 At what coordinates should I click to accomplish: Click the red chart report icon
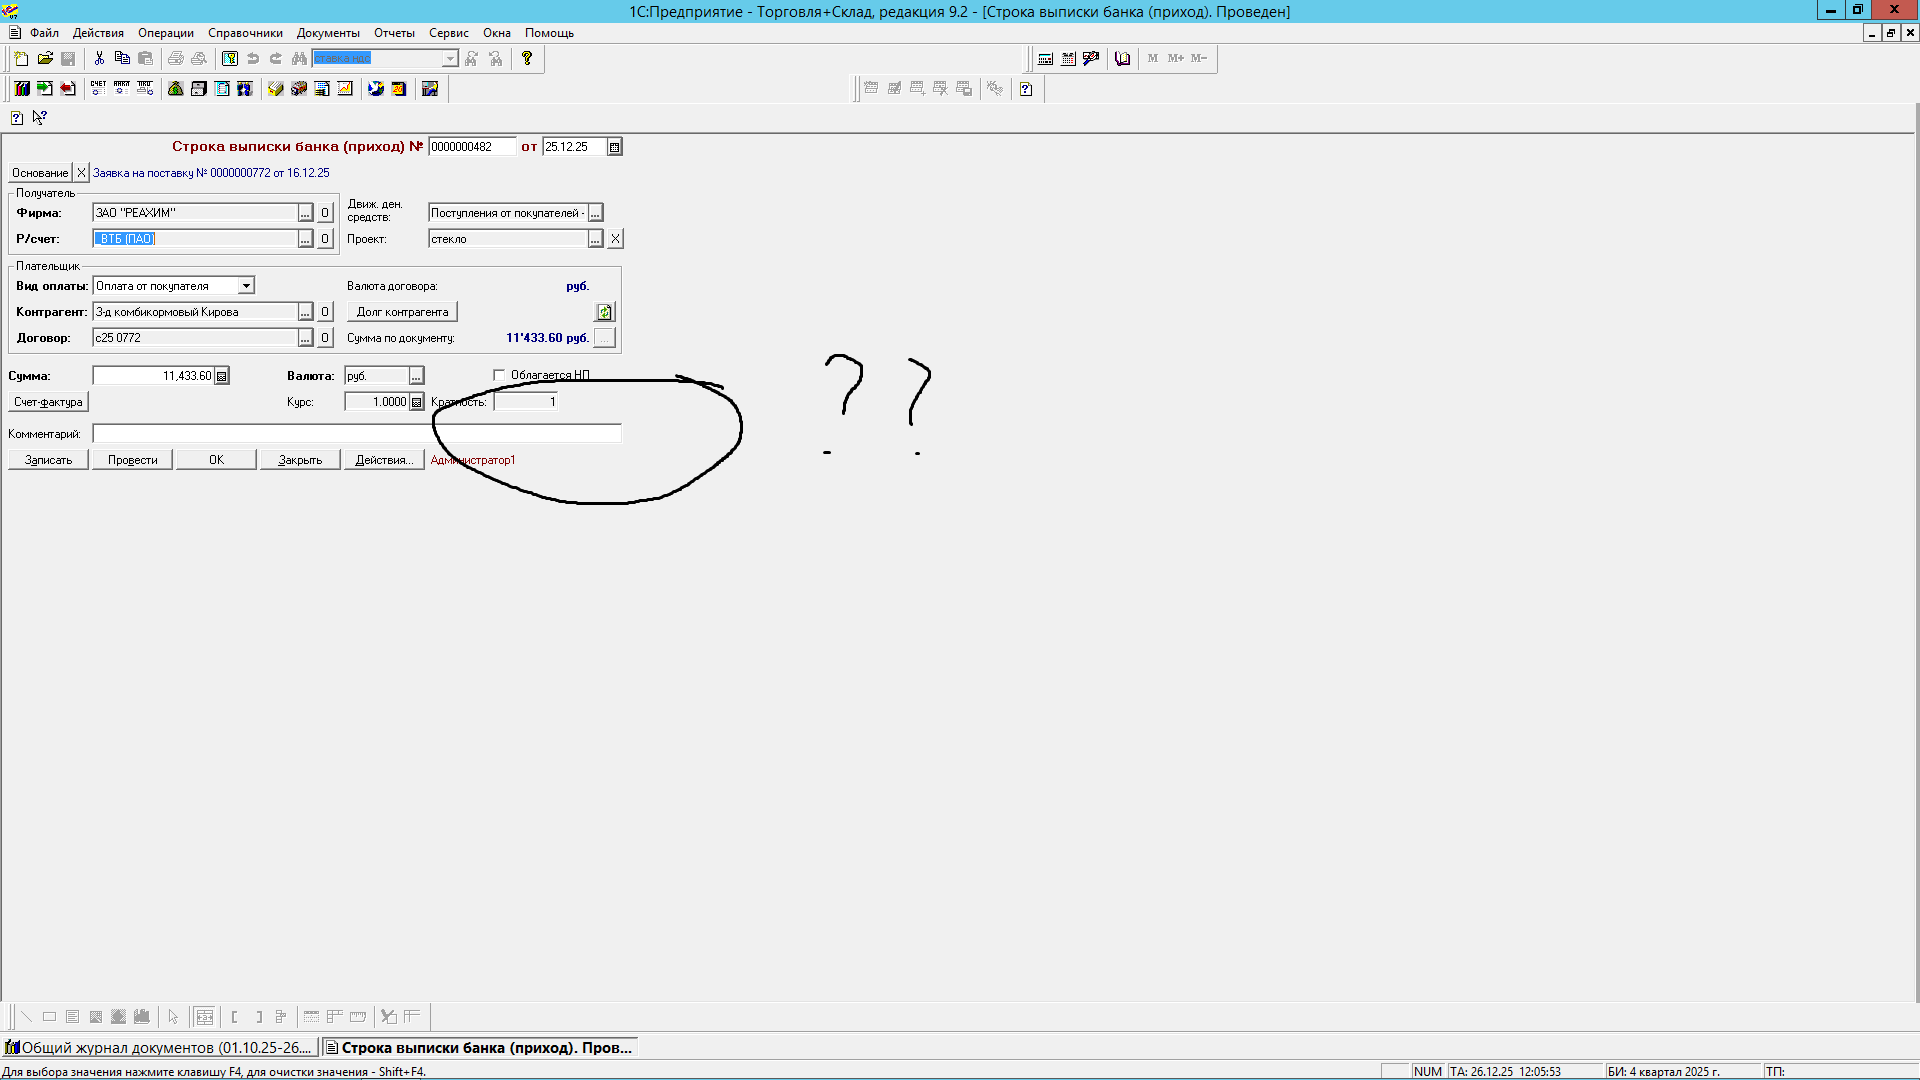click(x=345, y=89)
